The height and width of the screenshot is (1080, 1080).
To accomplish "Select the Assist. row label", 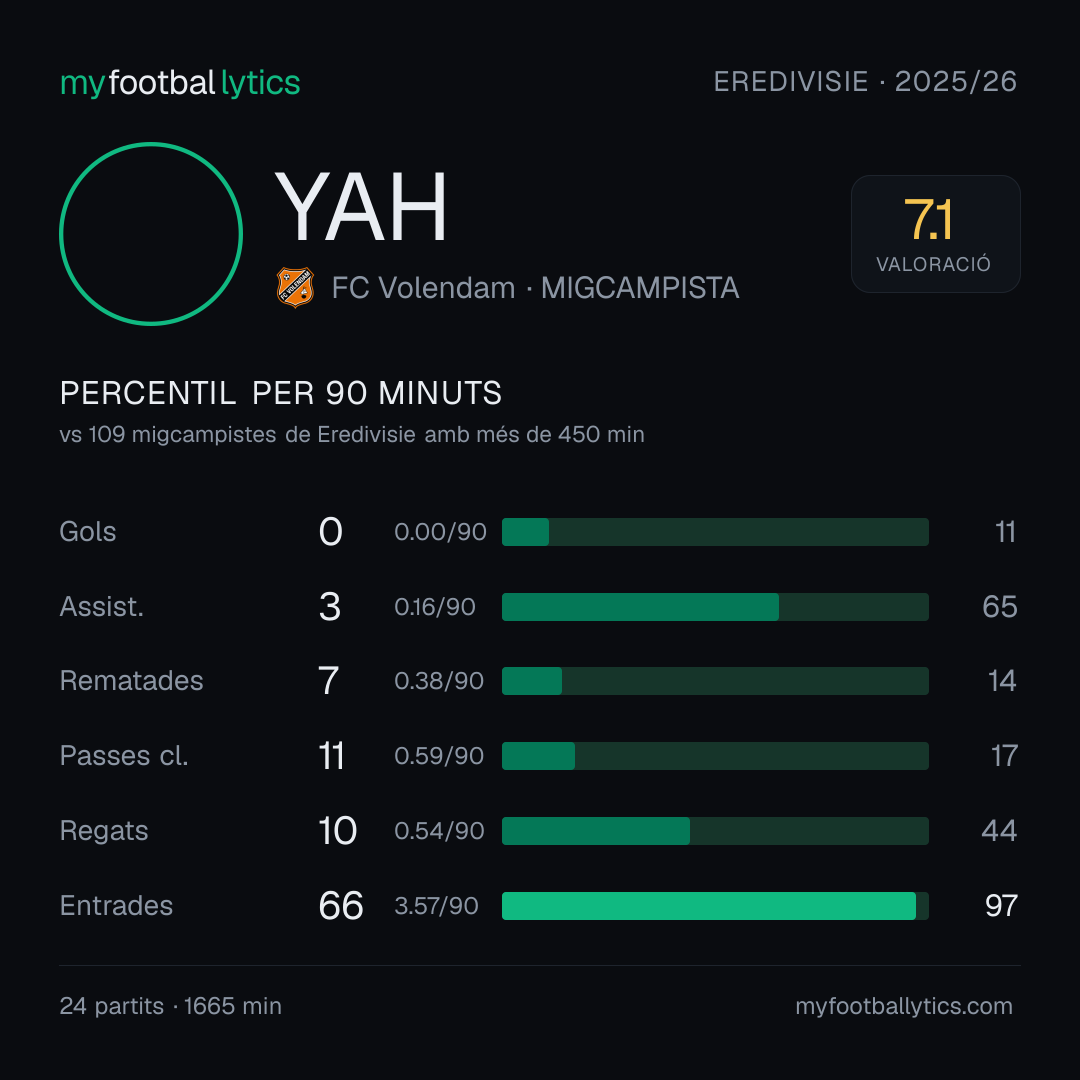I will 102,607.
